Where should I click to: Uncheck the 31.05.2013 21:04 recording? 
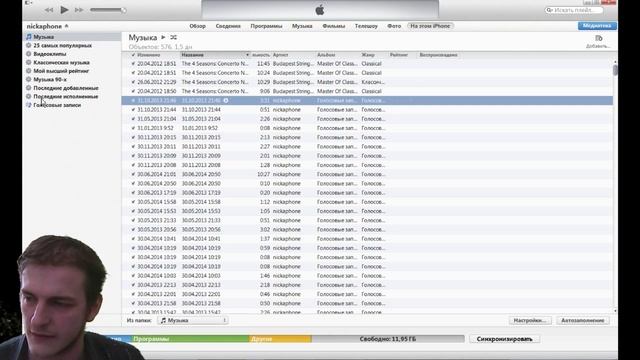(133, 119)
